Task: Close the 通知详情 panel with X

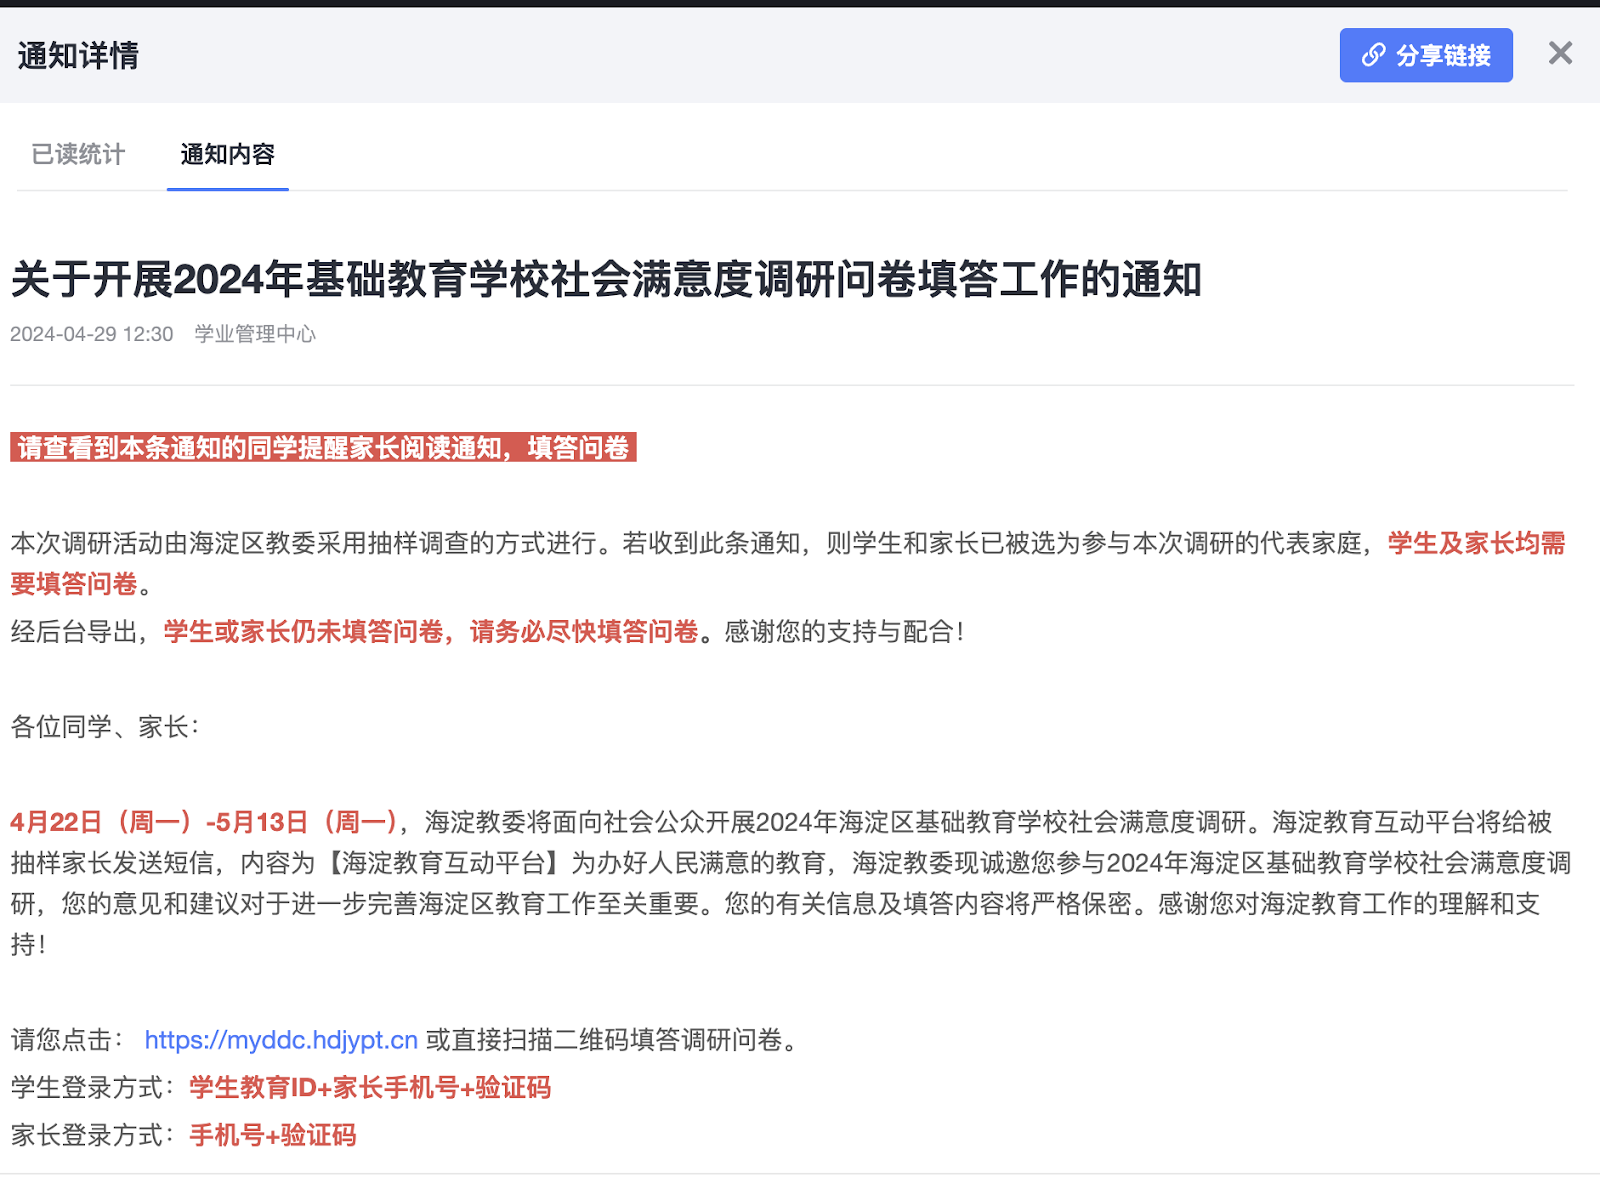Action: click(x=1560, y=54)
